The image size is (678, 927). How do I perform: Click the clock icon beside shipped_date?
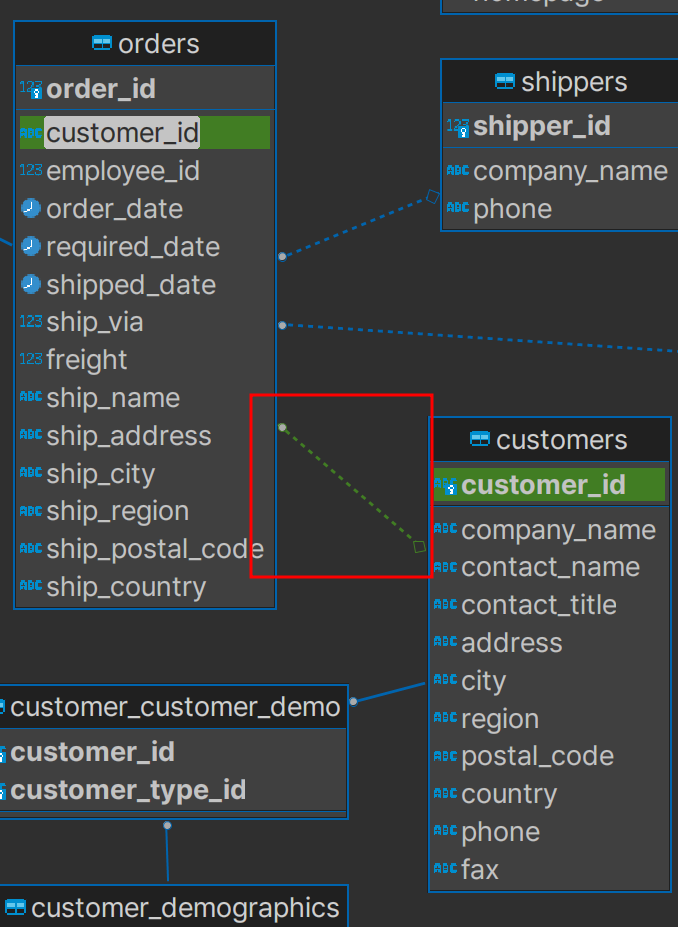pyautogui.click(x=31, y=284)
